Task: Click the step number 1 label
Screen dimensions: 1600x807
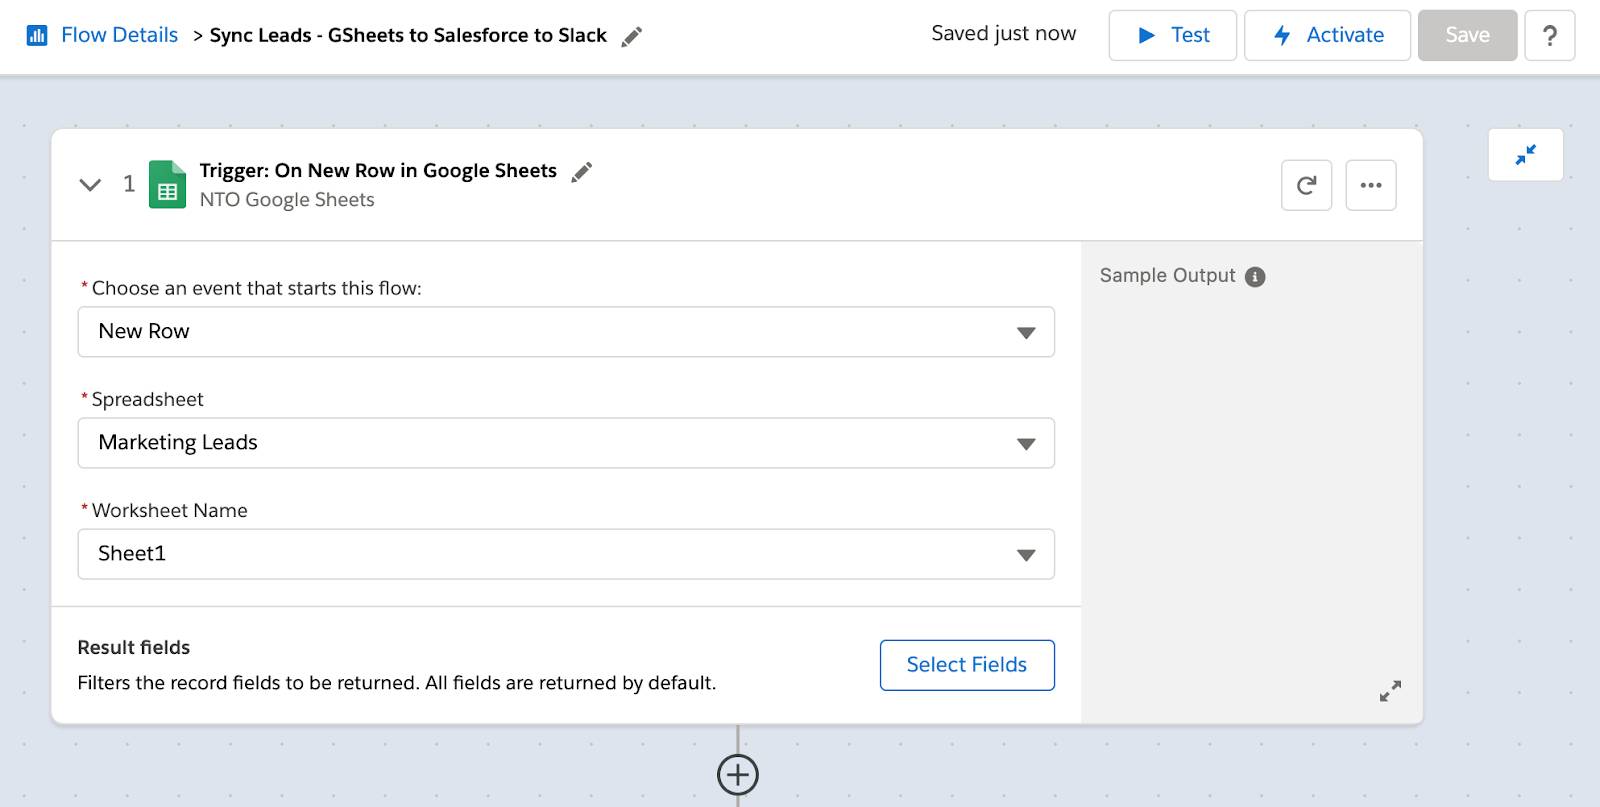Action: click(129, 184)
